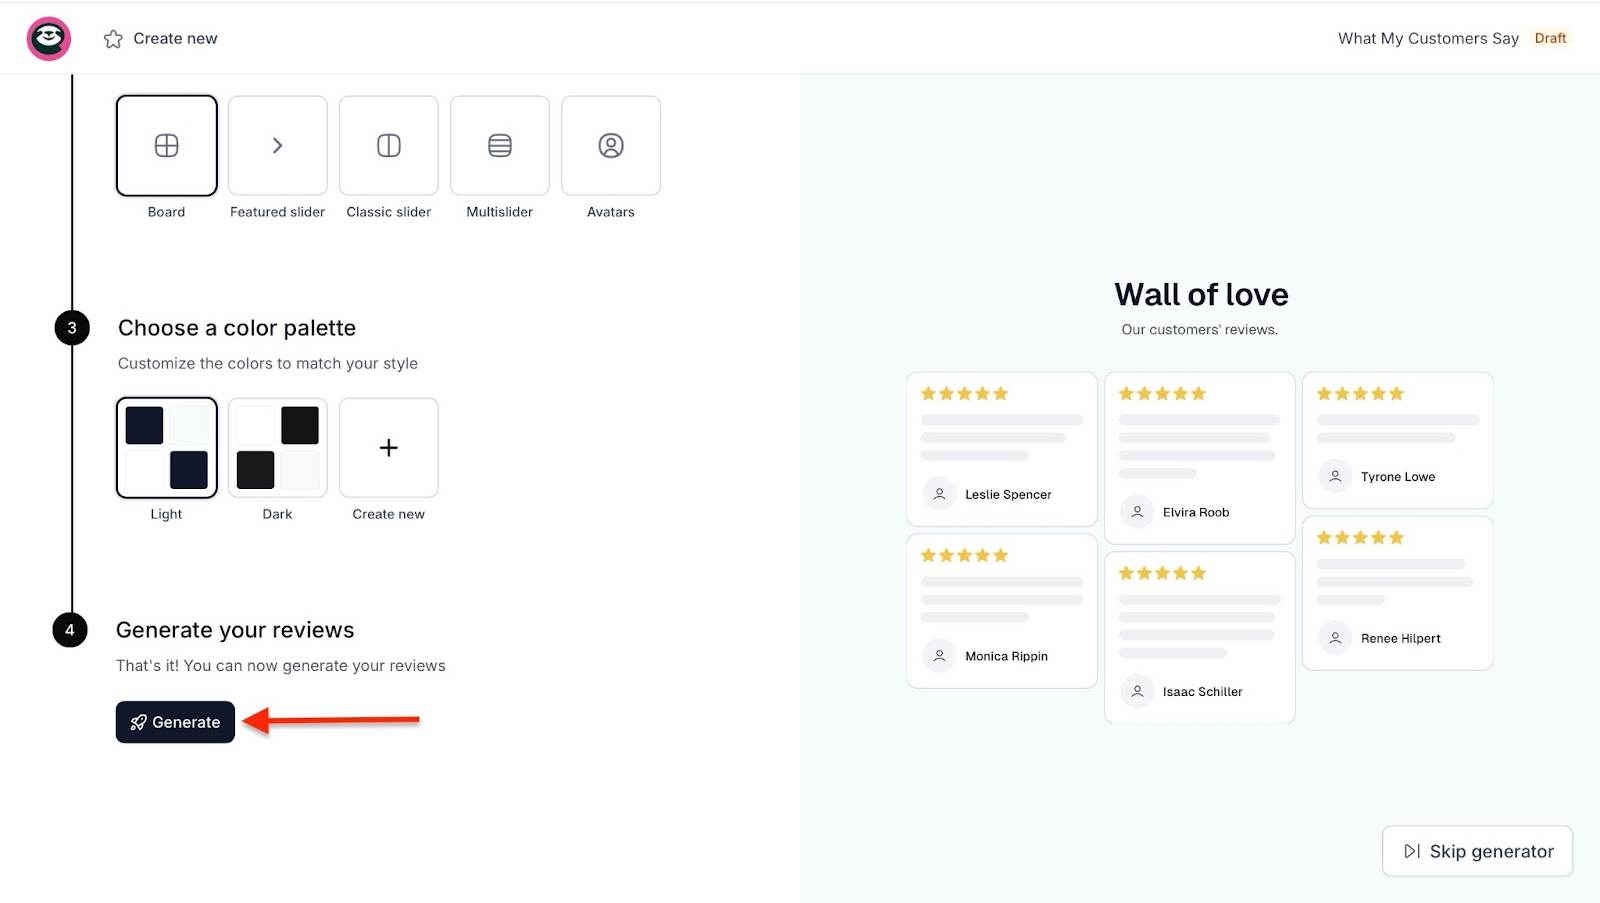This screenshot has width=1600, height=903.
Task: Click the Our customers' reviews subtitle
Action: [x=1199, y=329]
